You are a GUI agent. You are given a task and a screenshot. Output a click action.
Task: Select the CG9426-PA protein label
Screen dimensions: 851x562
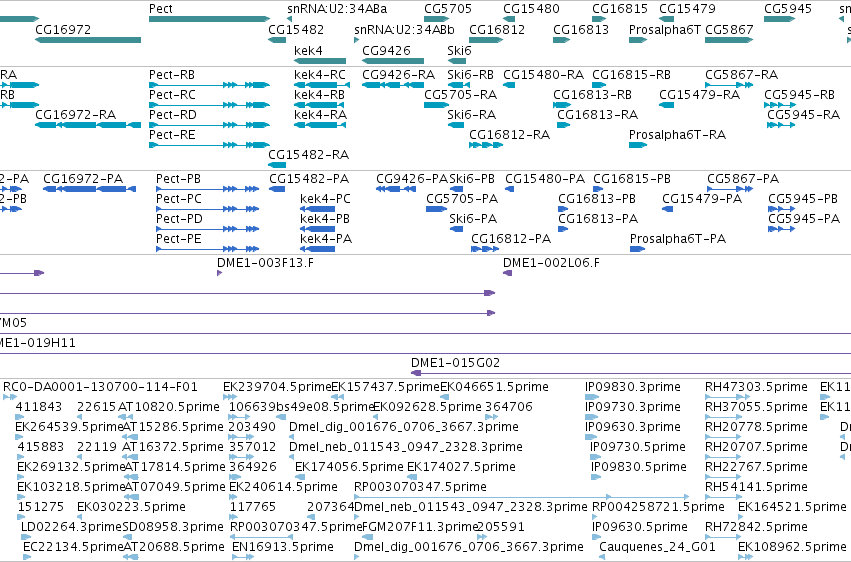[412, 178]
